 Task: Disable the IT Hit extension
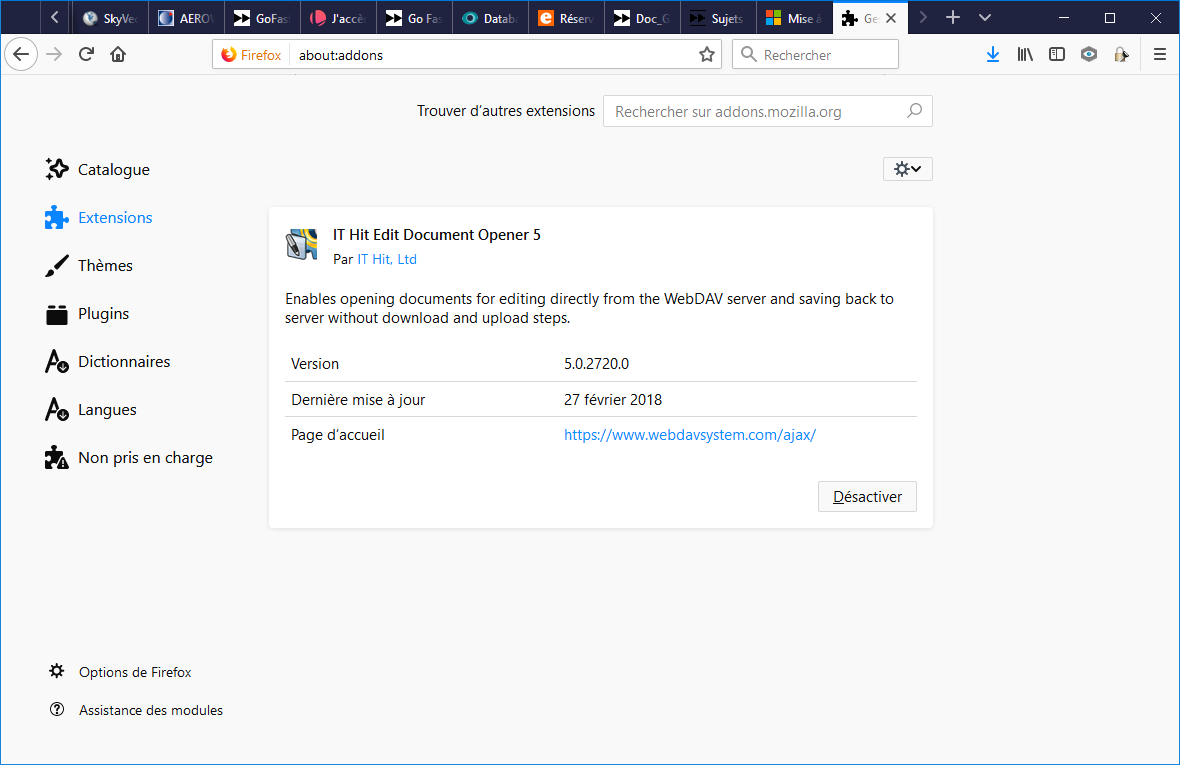pyautogui.click(x=867, y=497)
